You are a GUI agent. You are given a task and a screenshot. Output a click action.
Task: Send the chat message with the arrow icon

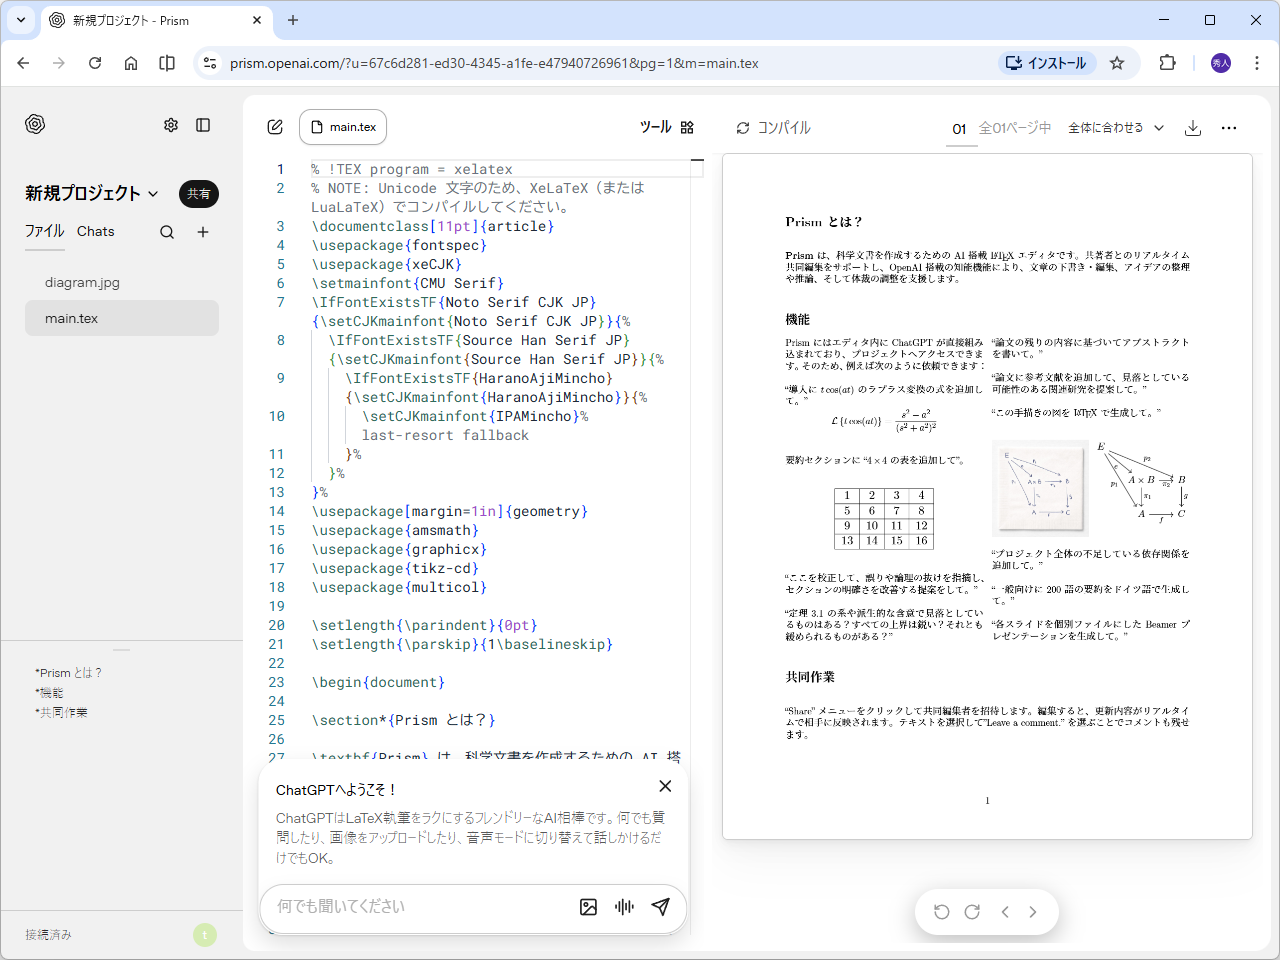[x=660, y=907]
